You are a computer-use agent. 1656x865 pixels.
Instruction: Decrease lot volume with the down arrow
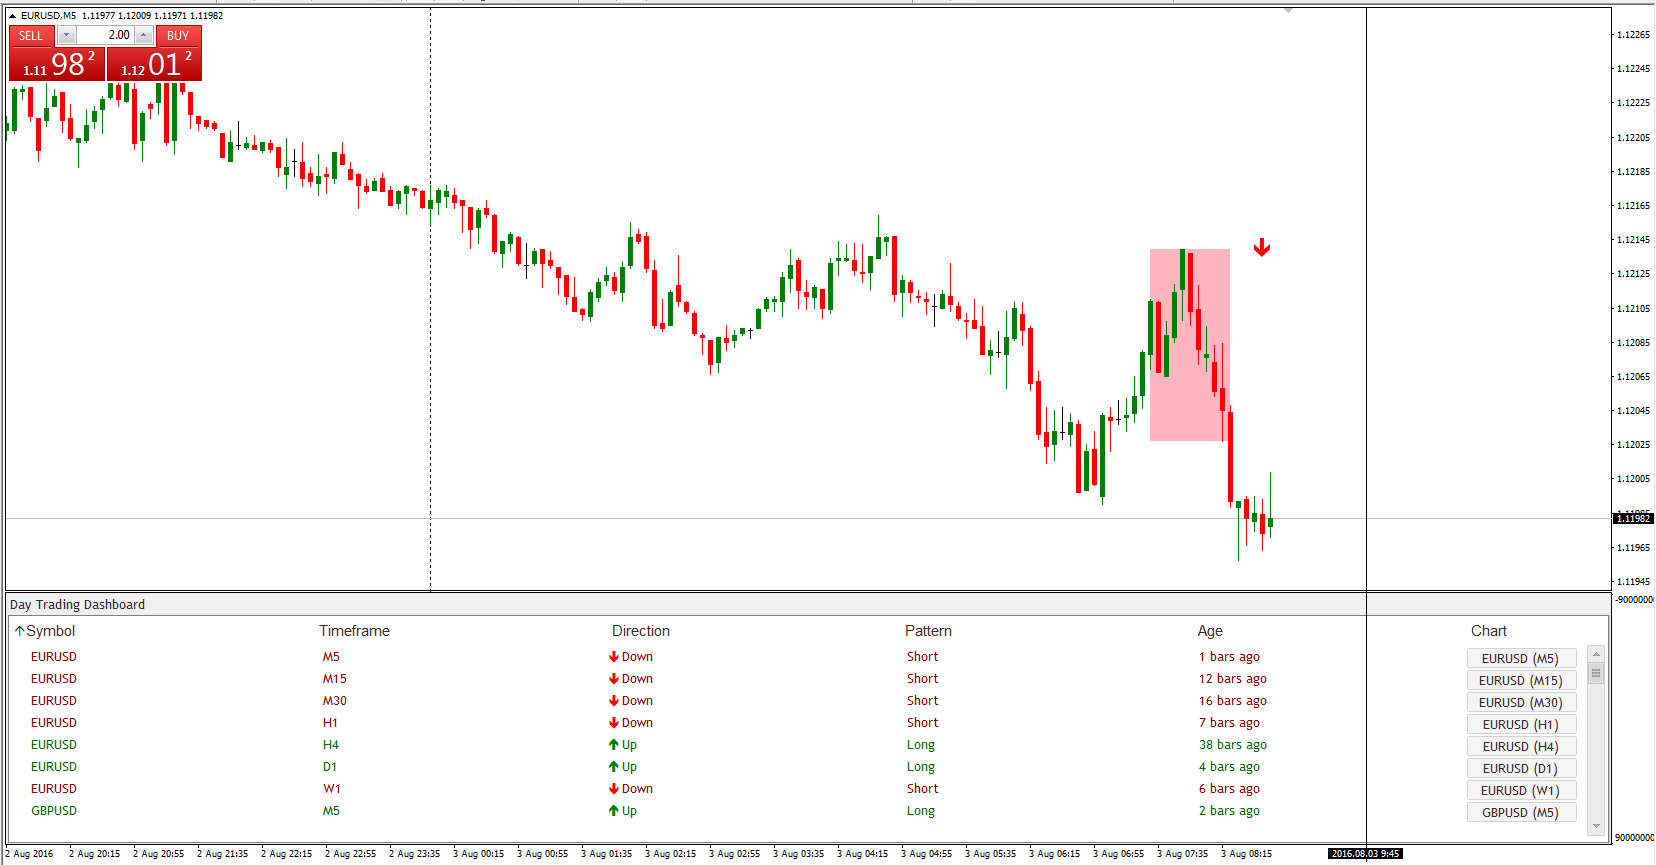(67, 35)
